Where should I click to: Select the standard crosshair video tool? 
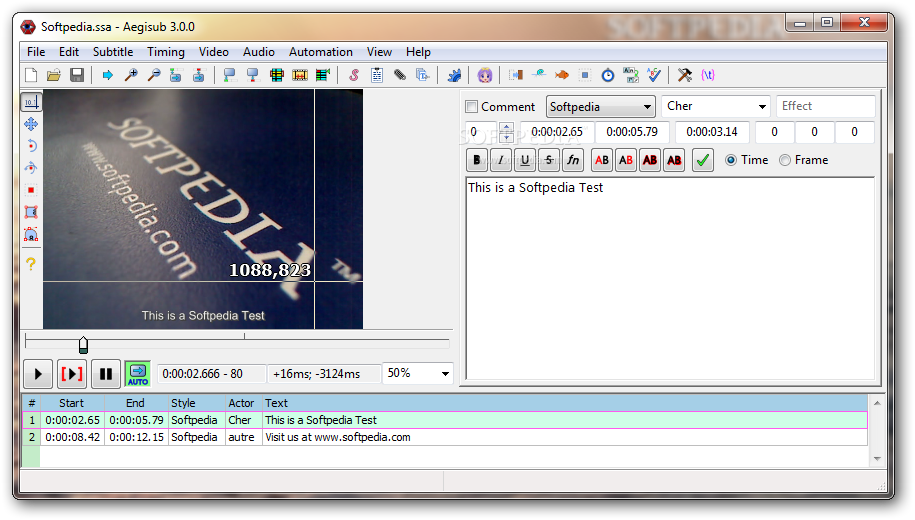31,102
